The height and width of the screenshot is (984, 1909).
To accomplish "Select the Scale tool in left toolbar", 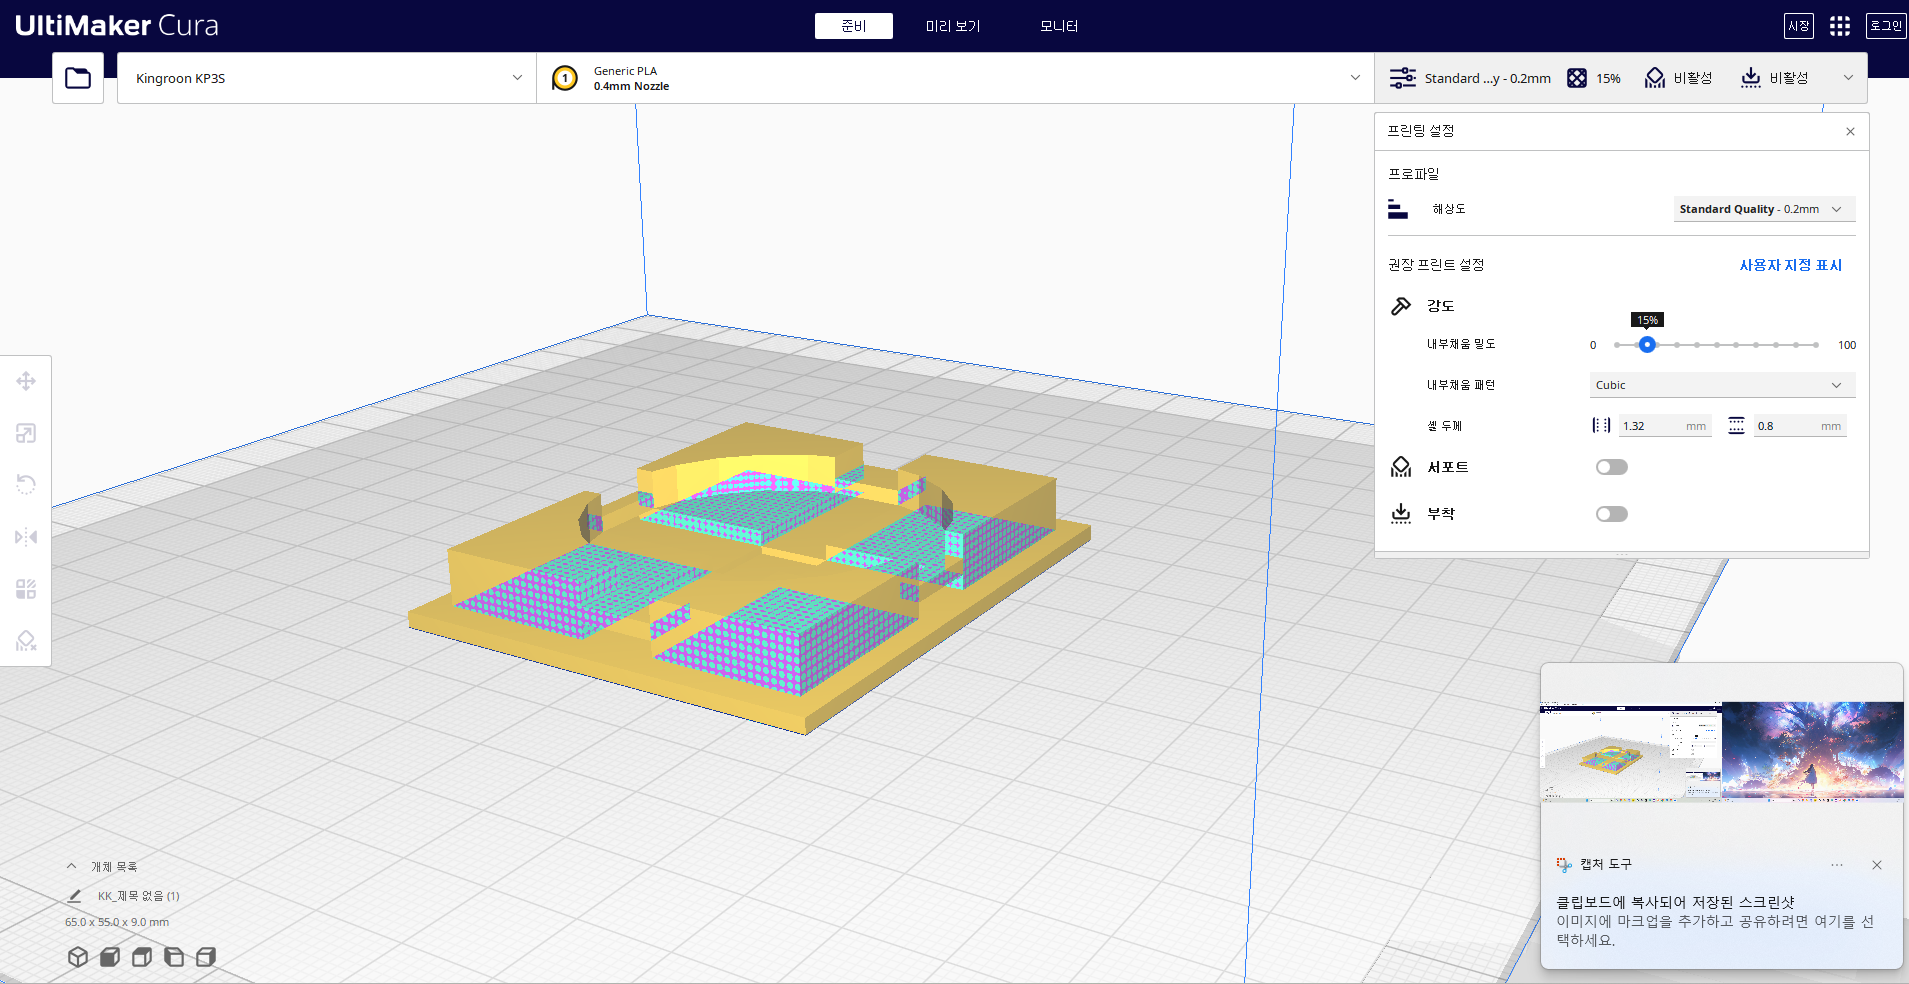I will click(x=26, y=433).
